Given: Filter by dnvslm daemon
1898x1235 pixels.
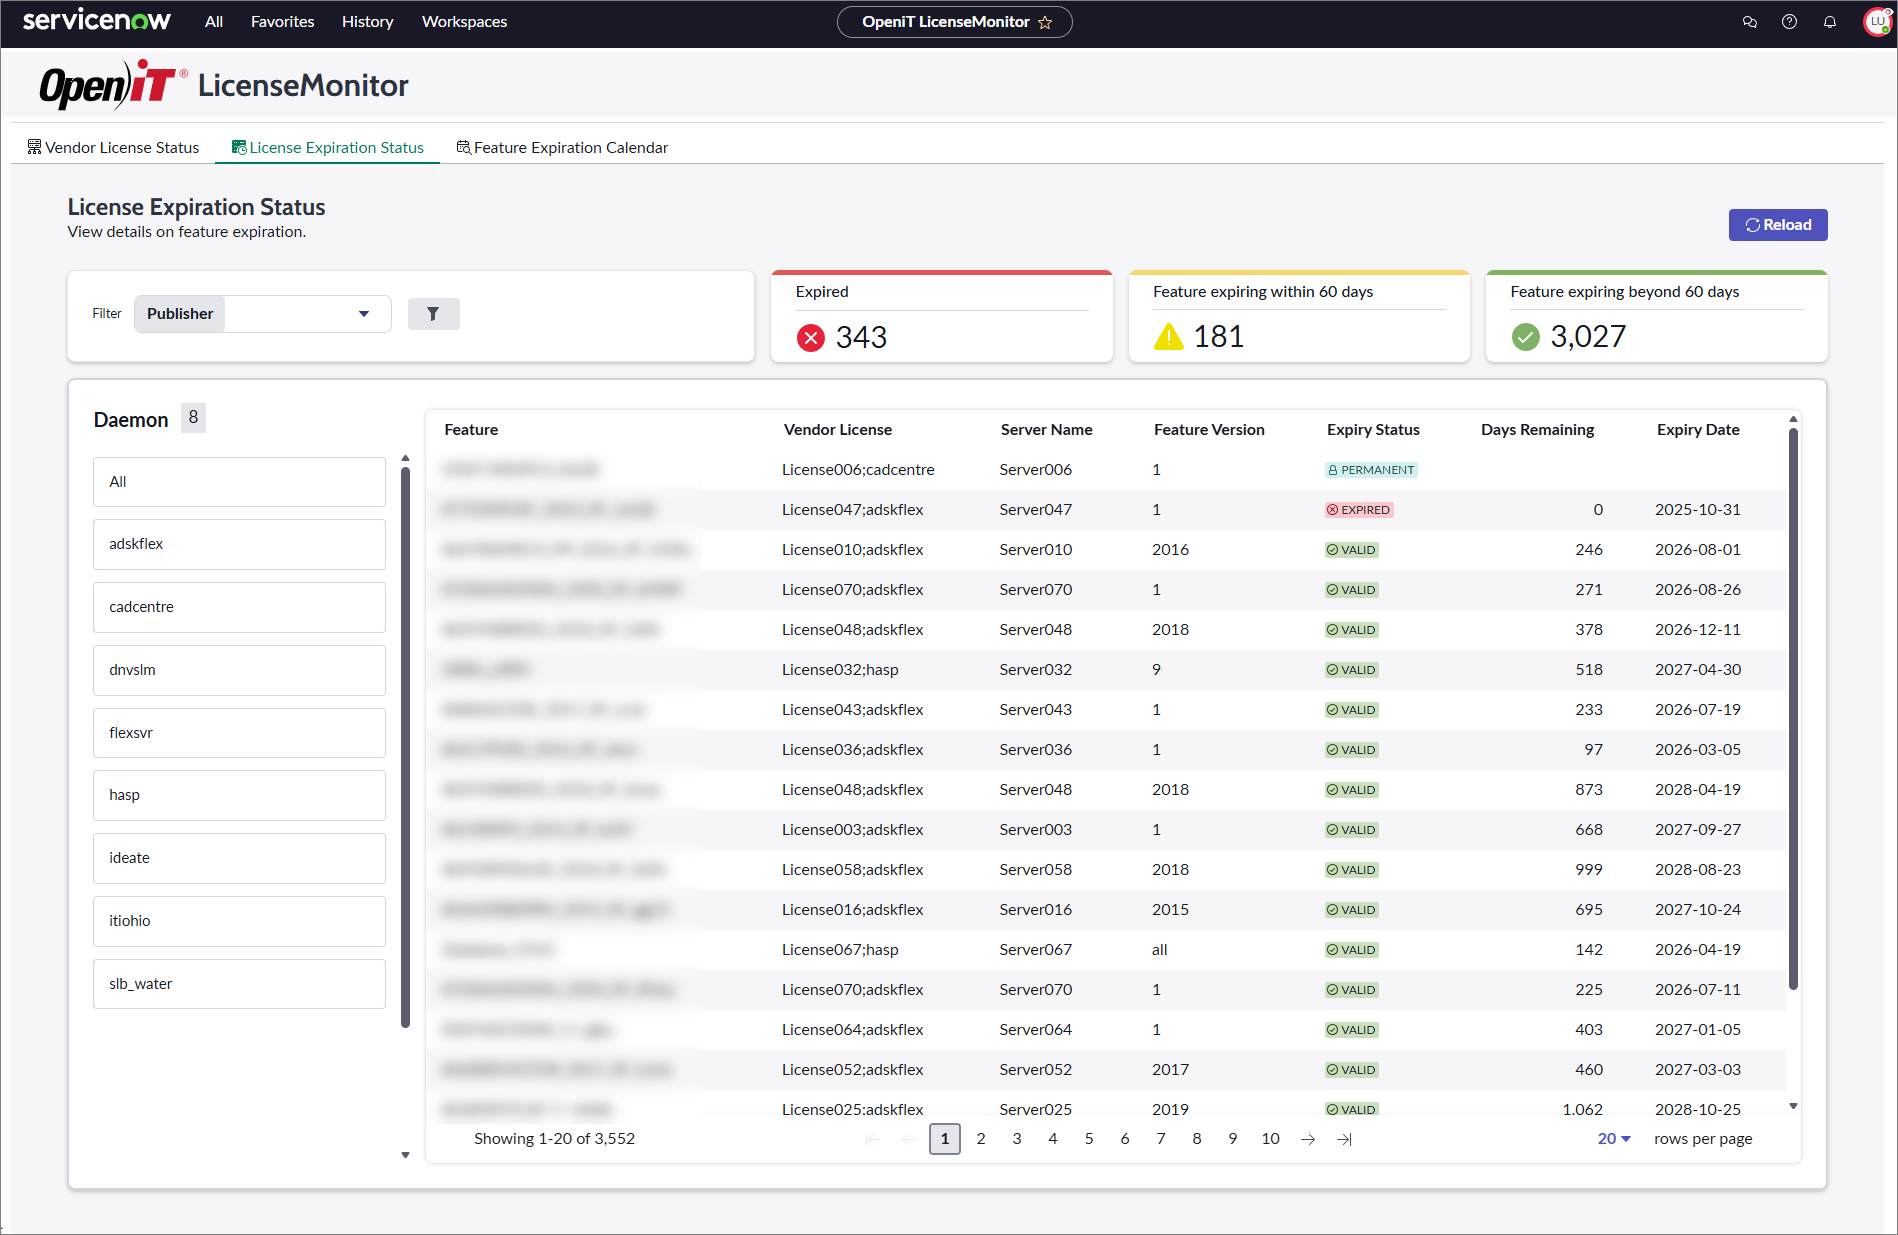Looking at the screenshot, I should click(x=239, y=670).
